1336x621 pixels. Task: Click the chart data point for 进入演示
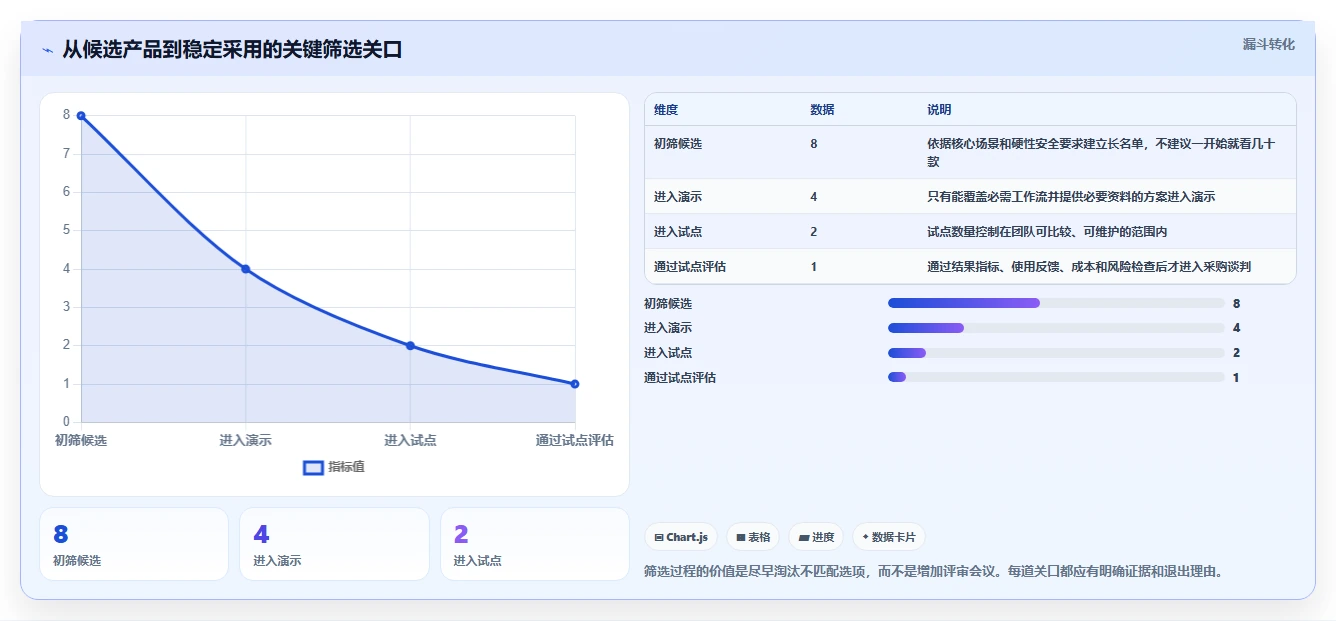point(245,269)
